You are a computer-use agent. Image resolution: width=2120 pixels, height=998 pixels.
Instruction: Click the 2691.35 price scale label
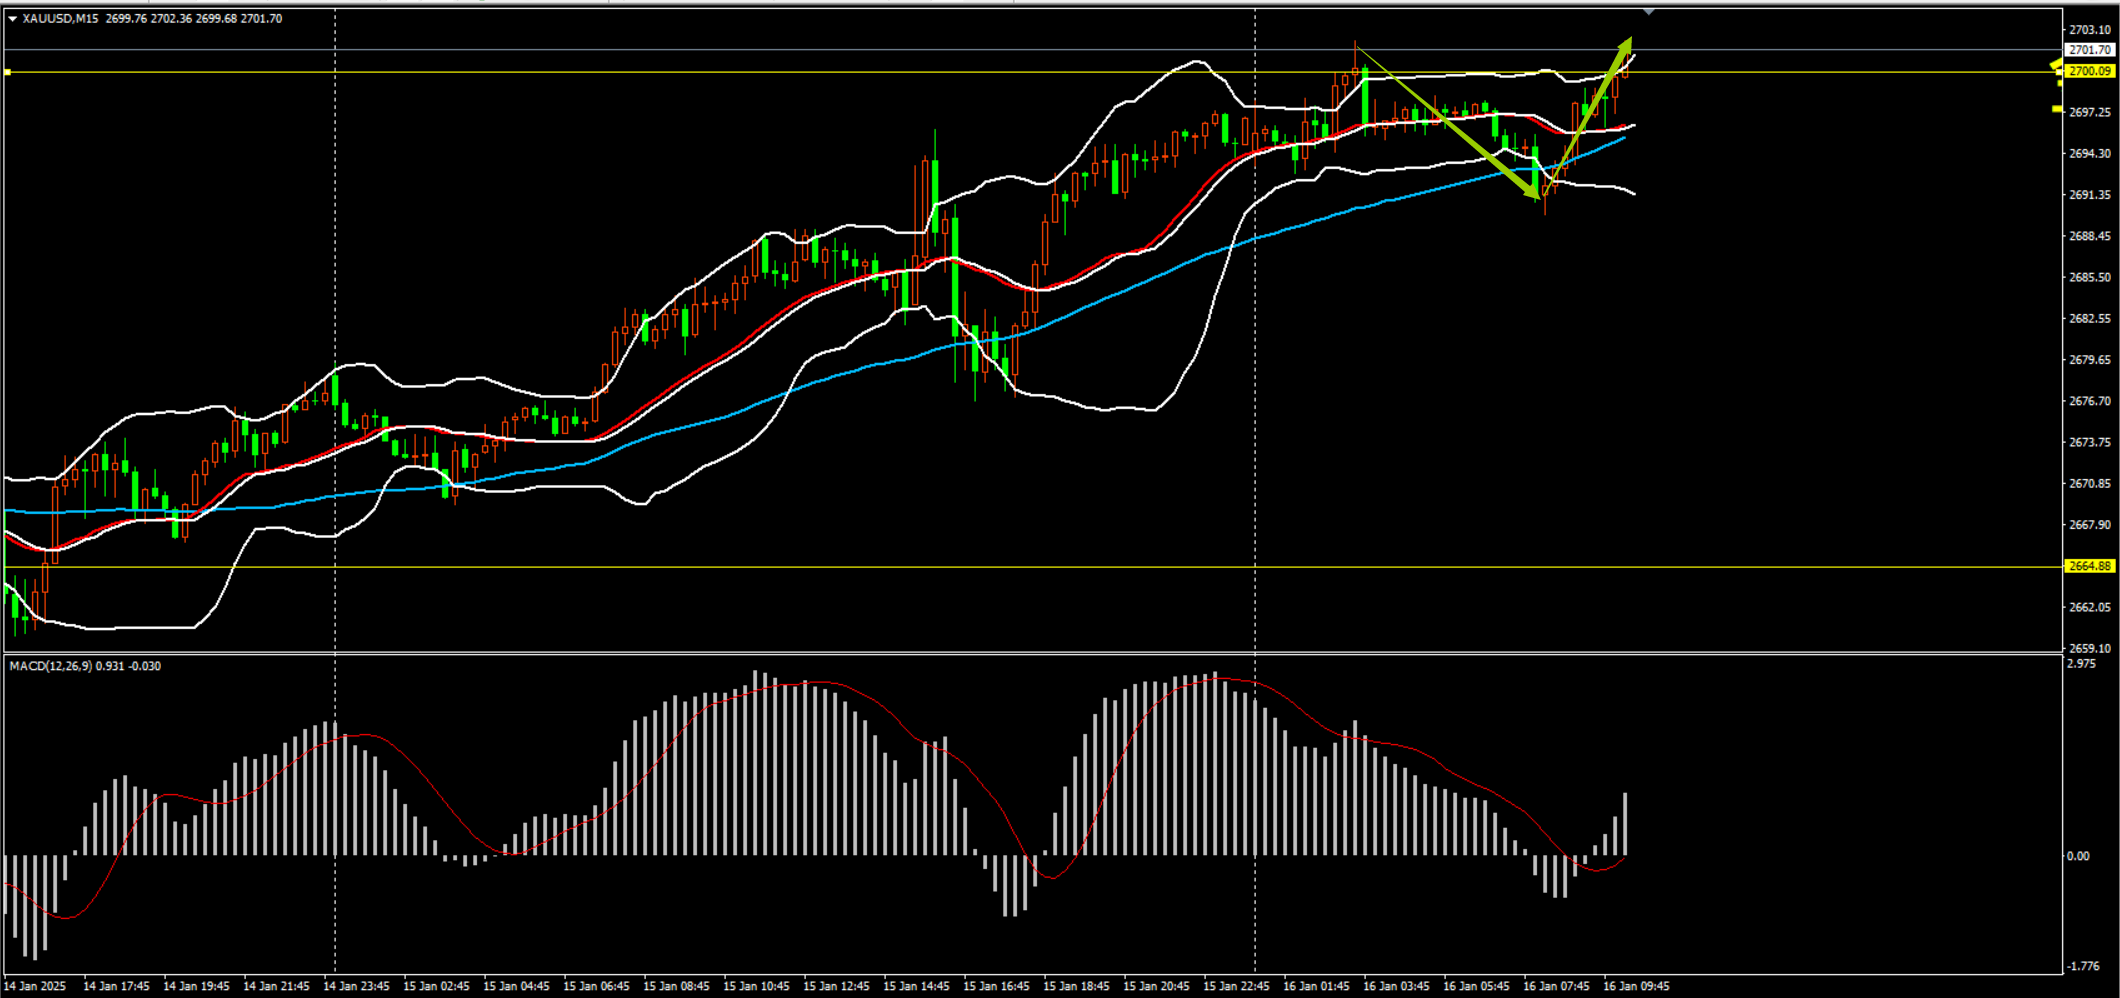pos(2090,195)
